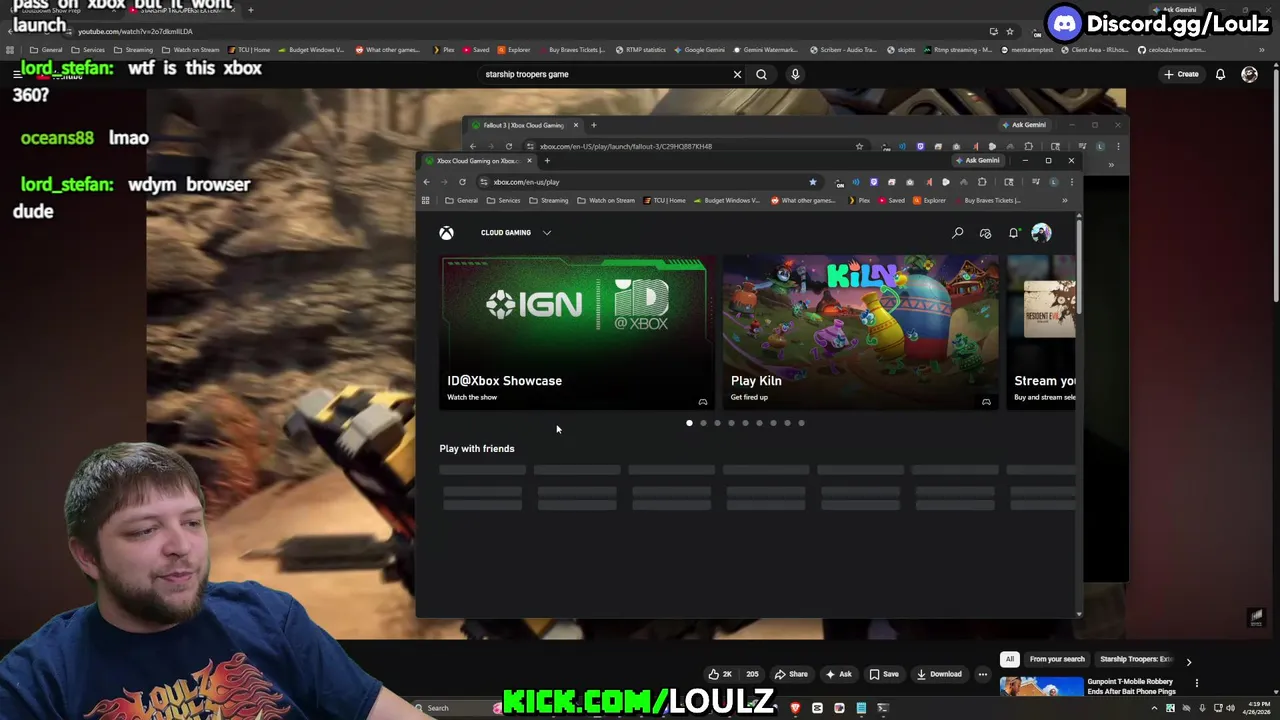Click the Download button under the video
The height and width of the screenshot is (720, 1280).
[x=939, y=674]
